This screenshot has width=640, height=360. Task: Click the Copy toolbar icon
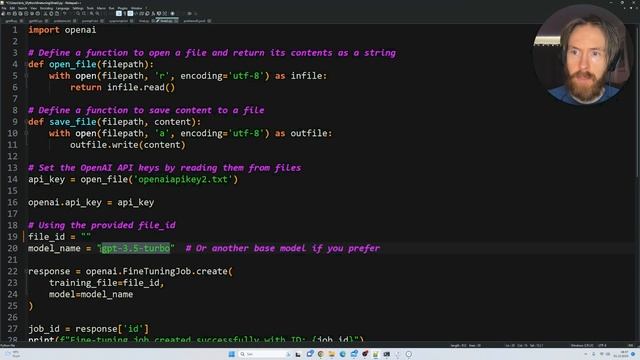(x=51, y=13)
